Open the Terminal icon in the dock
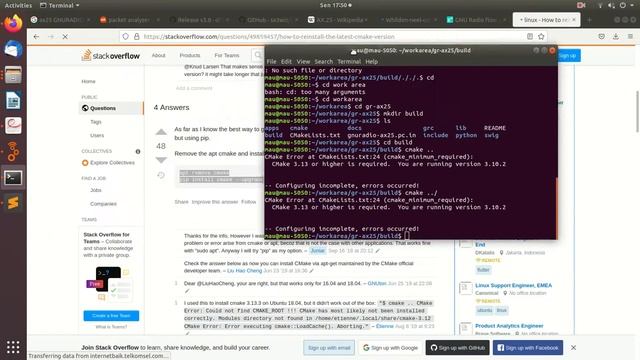The width and height of the screenshot is (640, 360). point(13,178)
